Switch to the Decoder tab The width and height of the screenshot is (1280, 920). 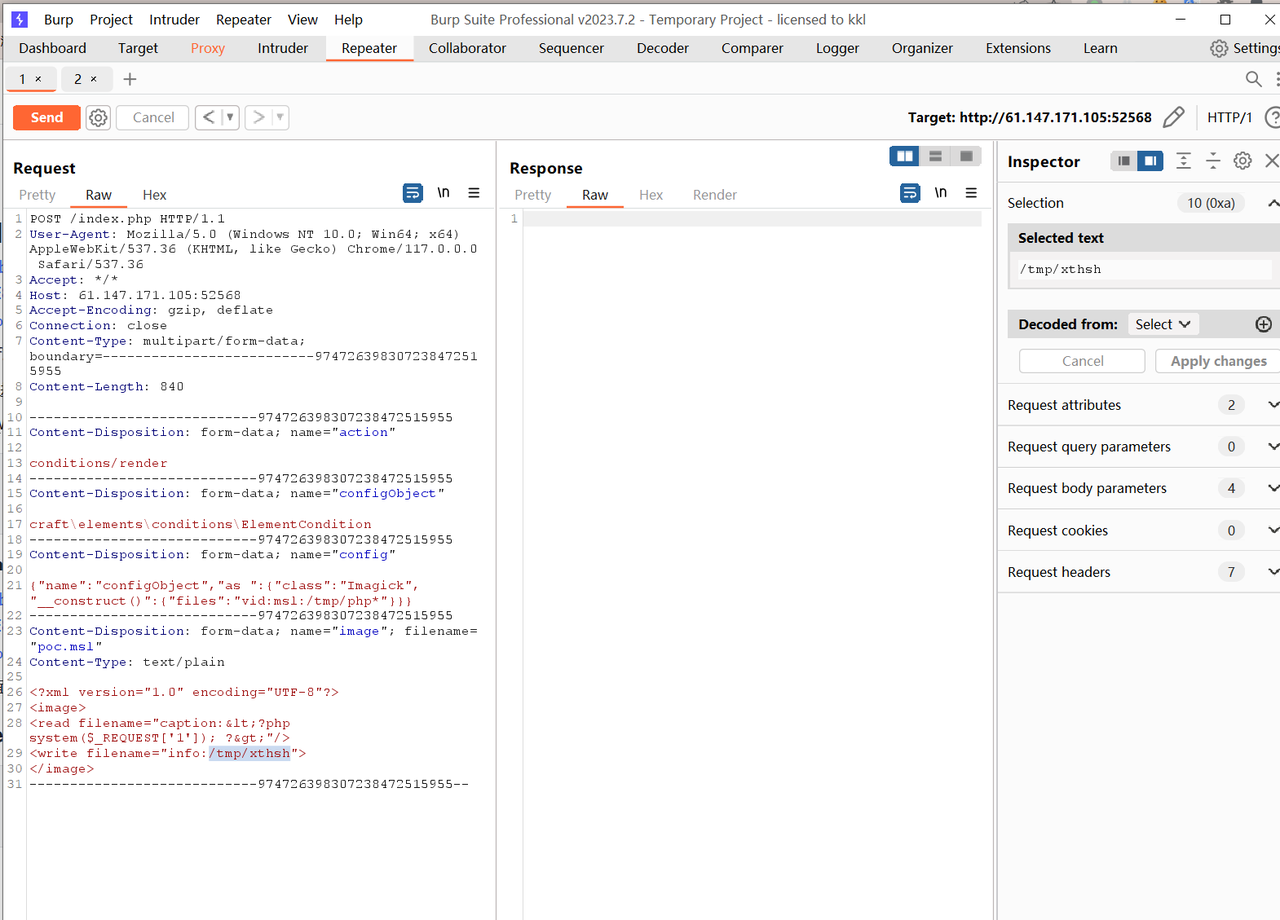pyautogui.click(x=663, y=48)
